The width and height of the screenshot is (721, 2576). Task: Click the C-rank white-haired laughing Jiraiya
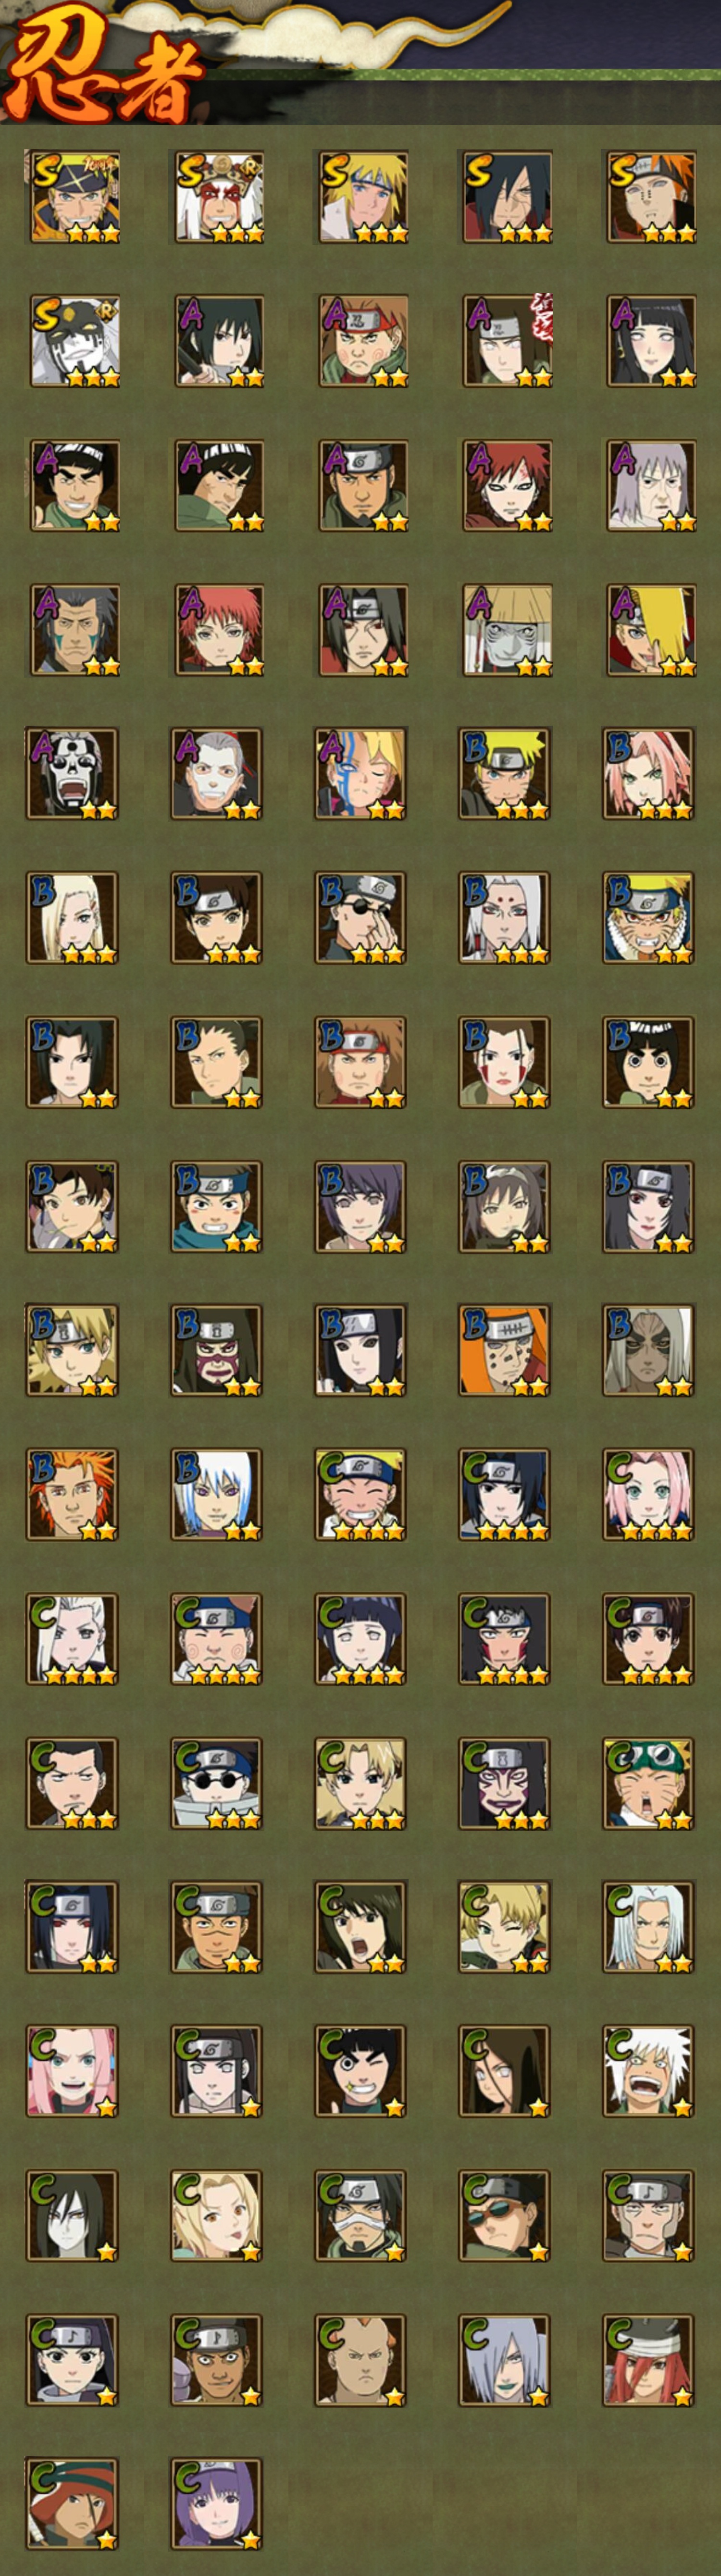pos(649,2070)
